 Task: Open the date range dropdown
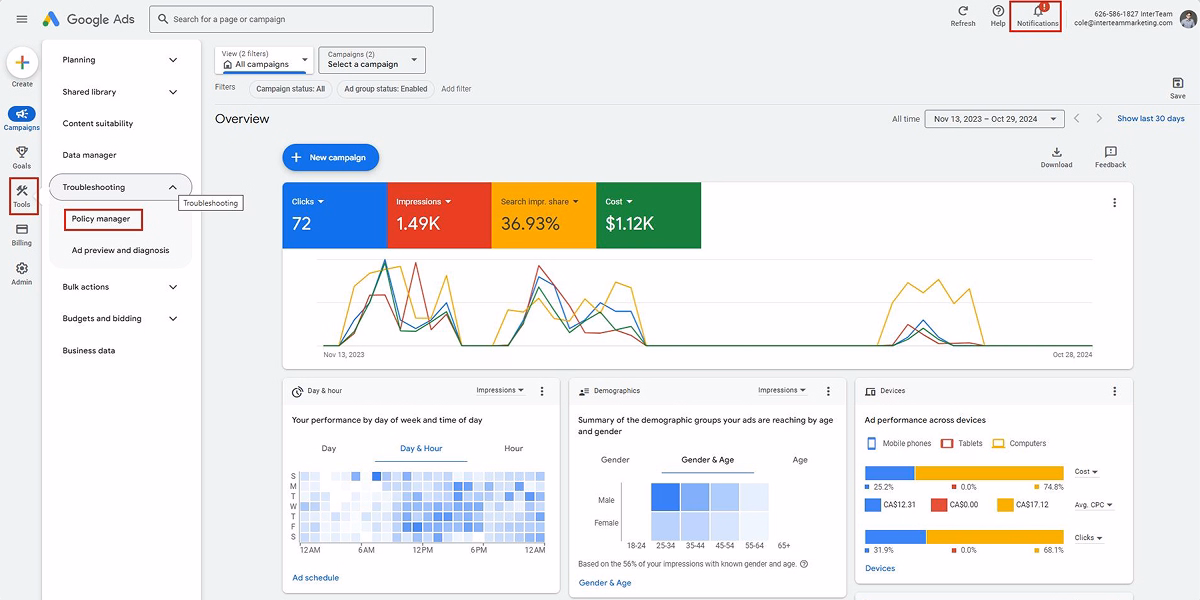coord(994,118)
